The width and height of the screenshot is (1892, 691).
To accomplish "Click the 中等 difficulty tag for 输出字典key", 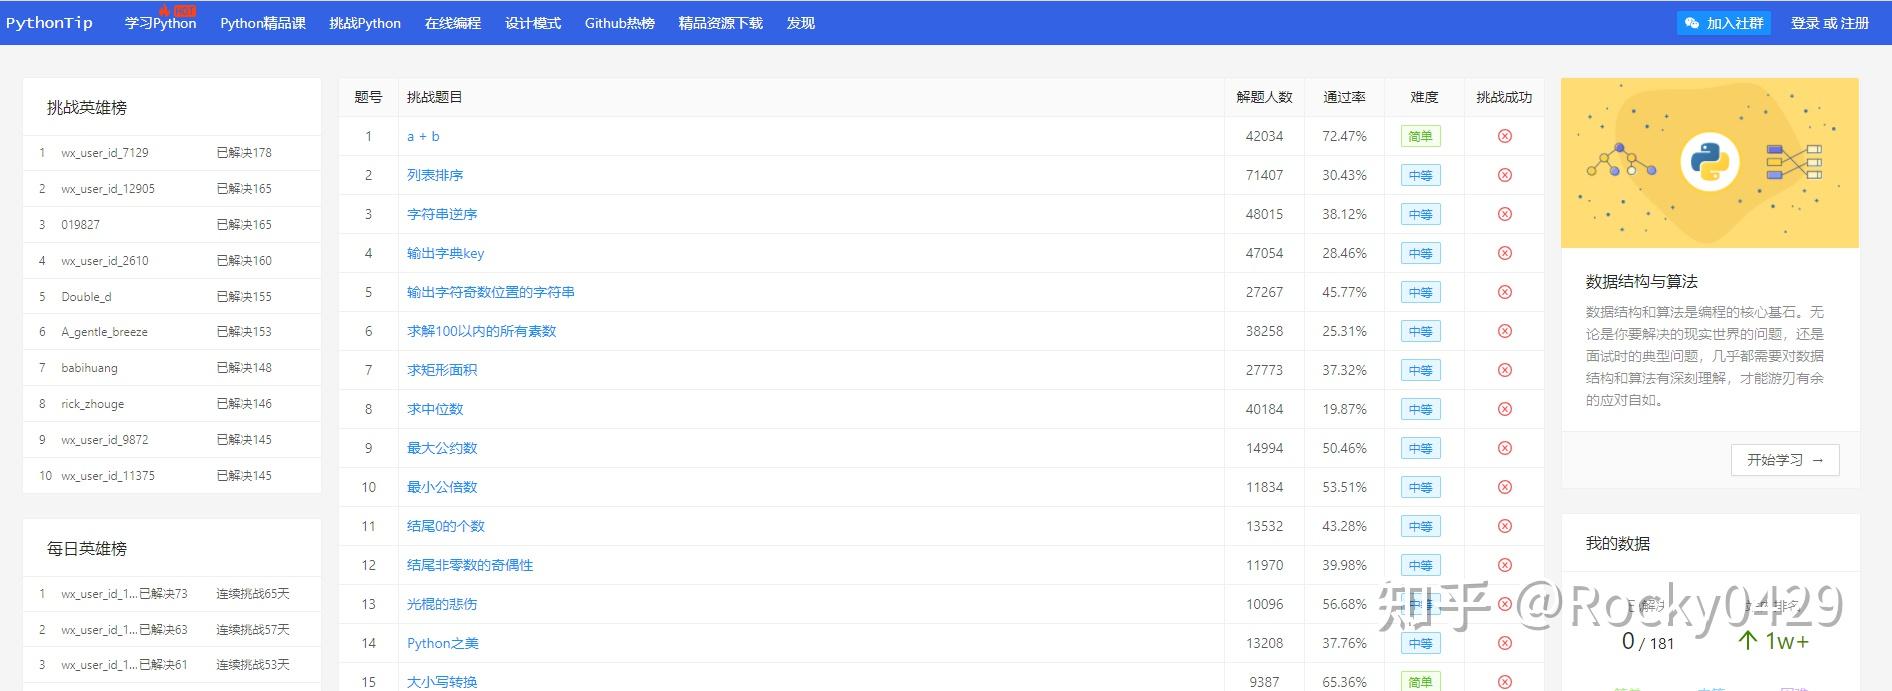I will [1420, 254].
